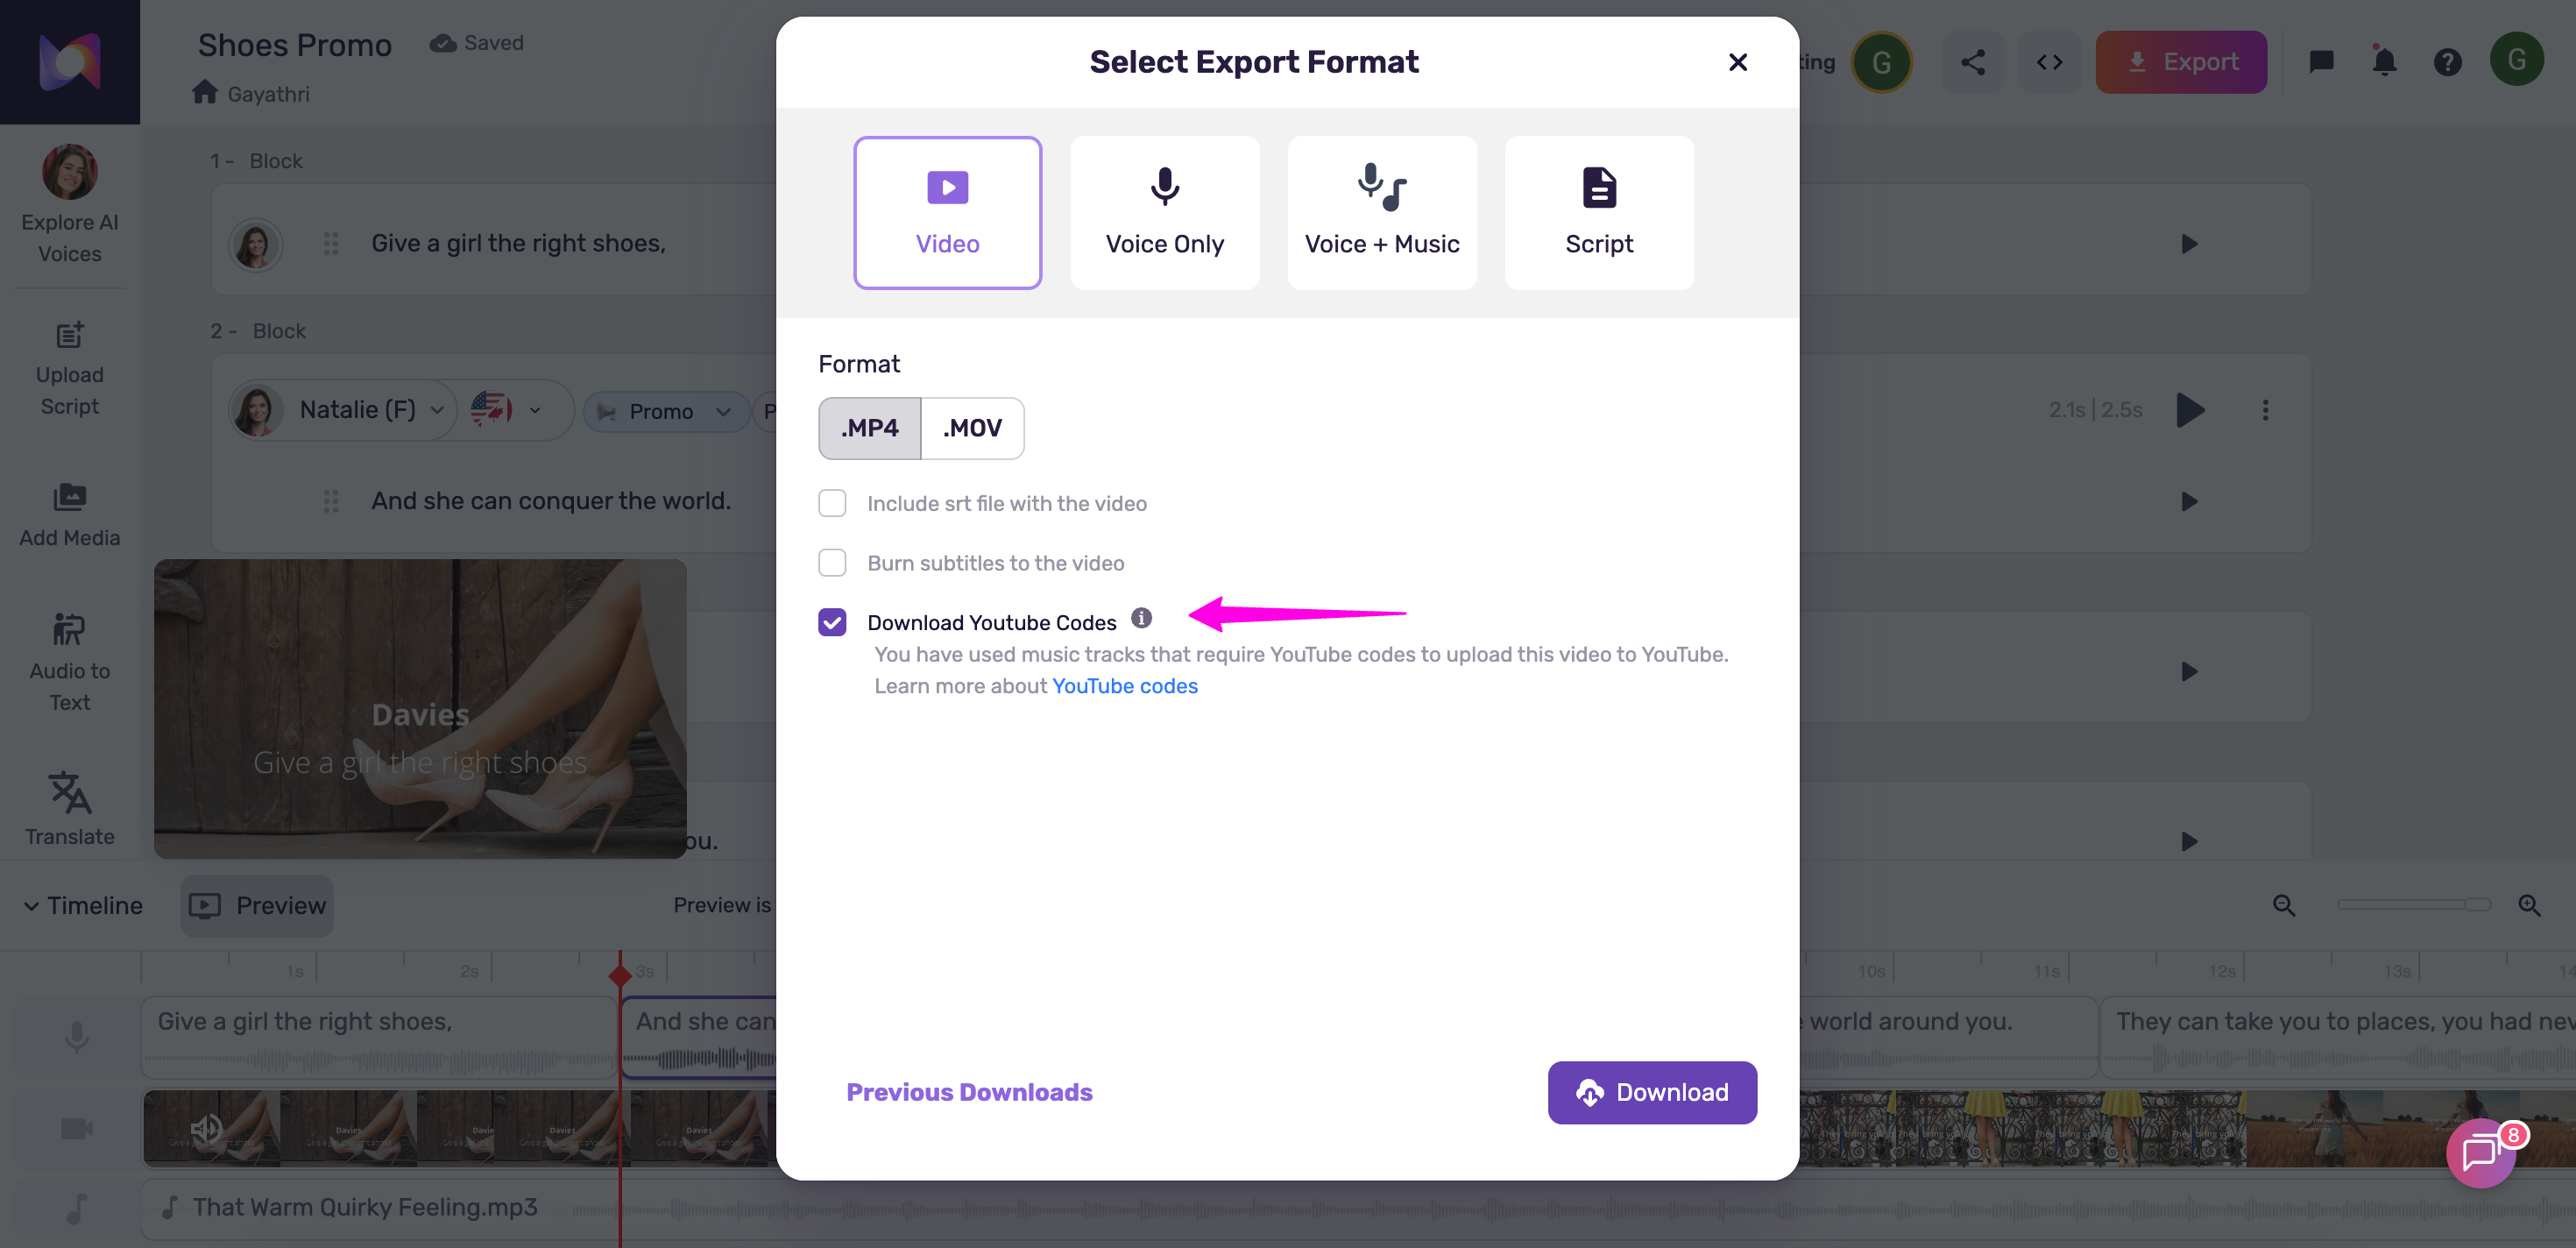Open the YouTube codes link
2576x1248 pixels.
[x=1124, y=686]
